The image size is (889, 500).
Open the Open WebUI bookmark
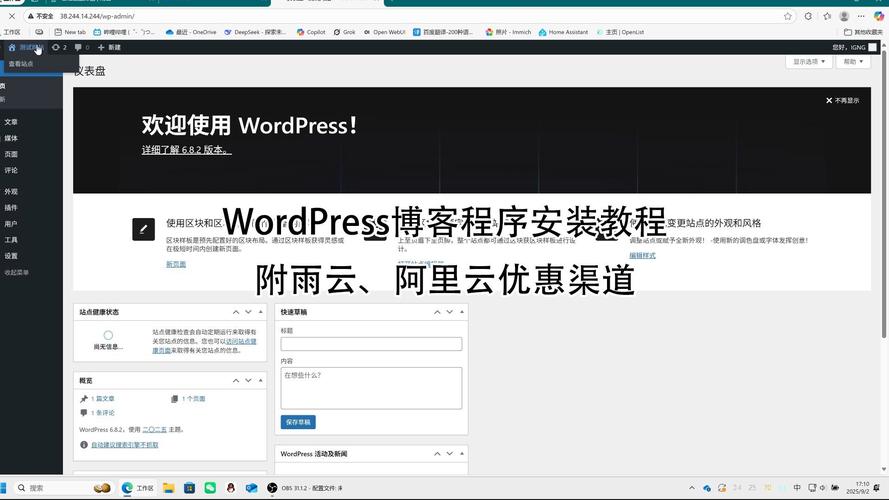coord(384,32)
